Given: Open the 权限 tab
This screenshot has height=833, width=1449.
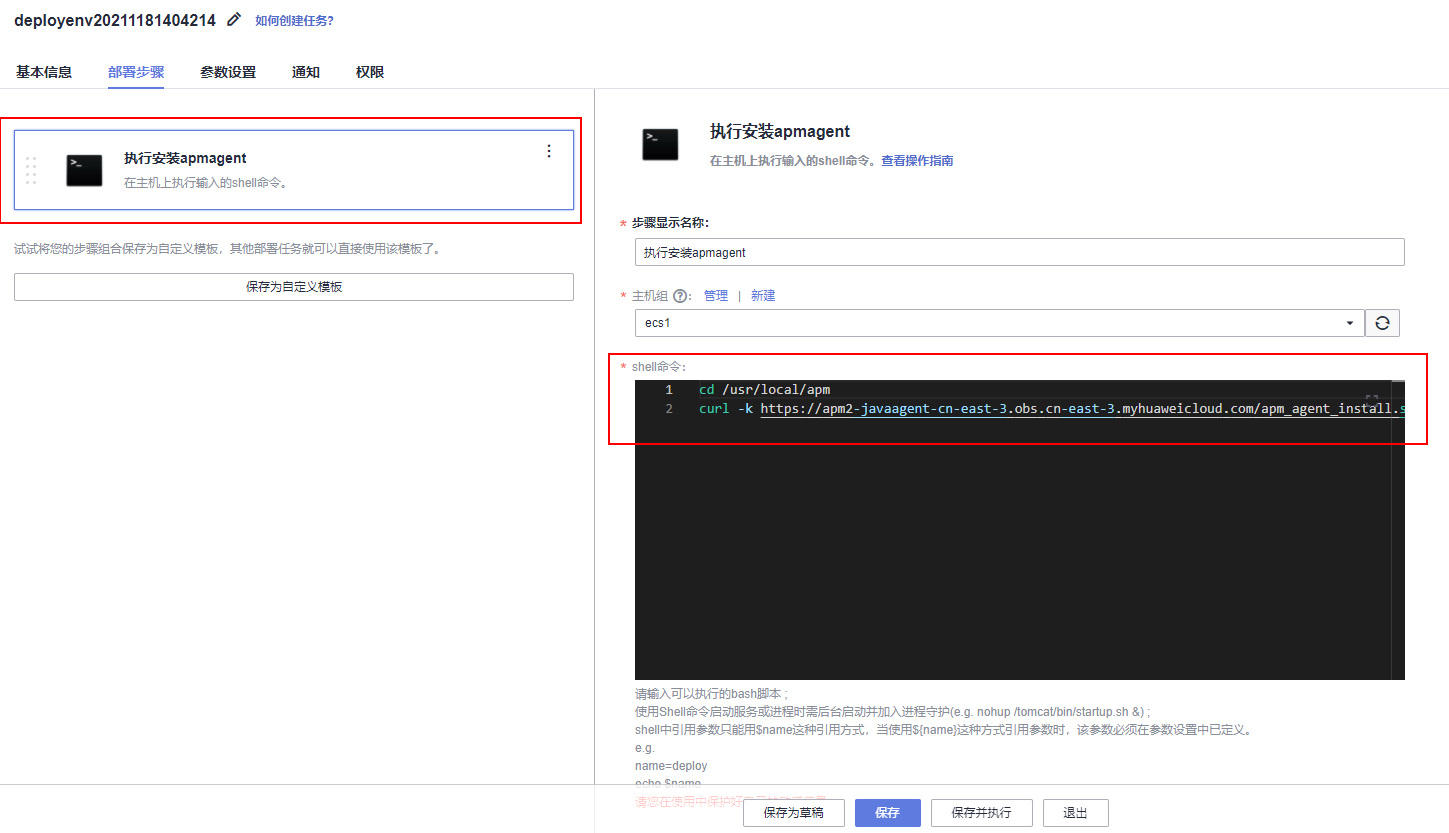Looking at the screenshot, I should [370, 72].
